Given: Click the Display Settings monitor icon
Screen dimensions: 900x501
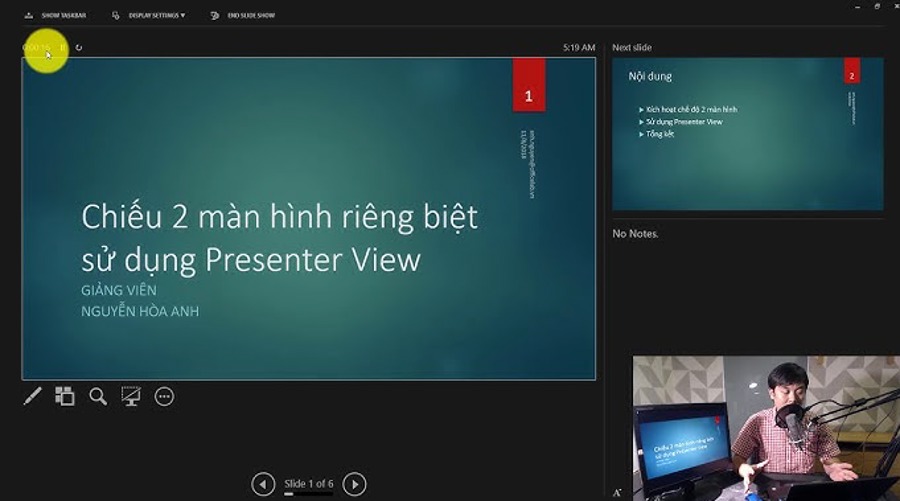Looking at the screenshot, I should [116, 15].
